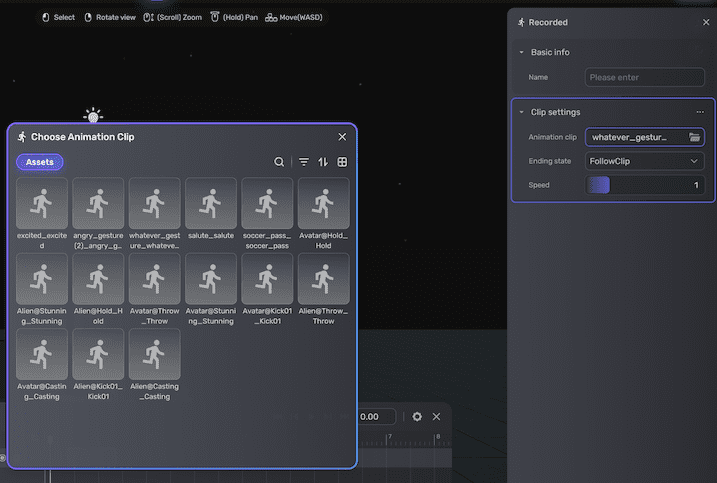Viewport: 717px width, 483px height.
Task: Switch to grid view layout icon
Action: (342, 162)
